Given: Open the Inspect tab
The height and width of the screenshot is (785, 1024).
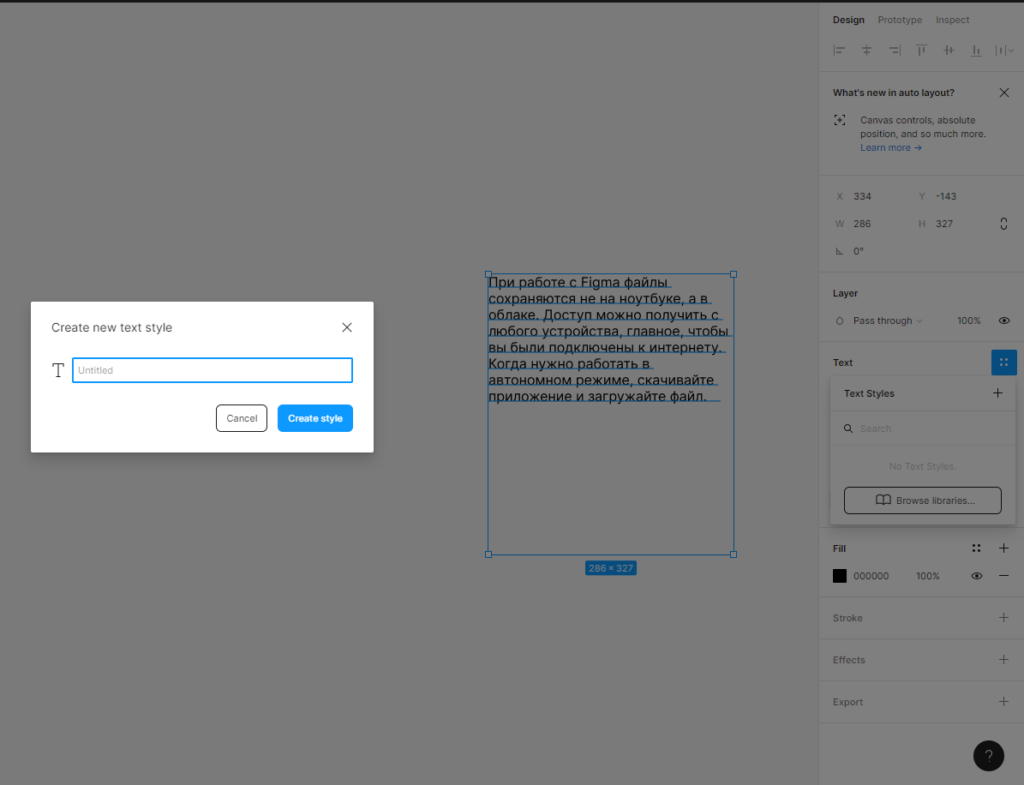Looking at the screenshot, I should 952,20.
